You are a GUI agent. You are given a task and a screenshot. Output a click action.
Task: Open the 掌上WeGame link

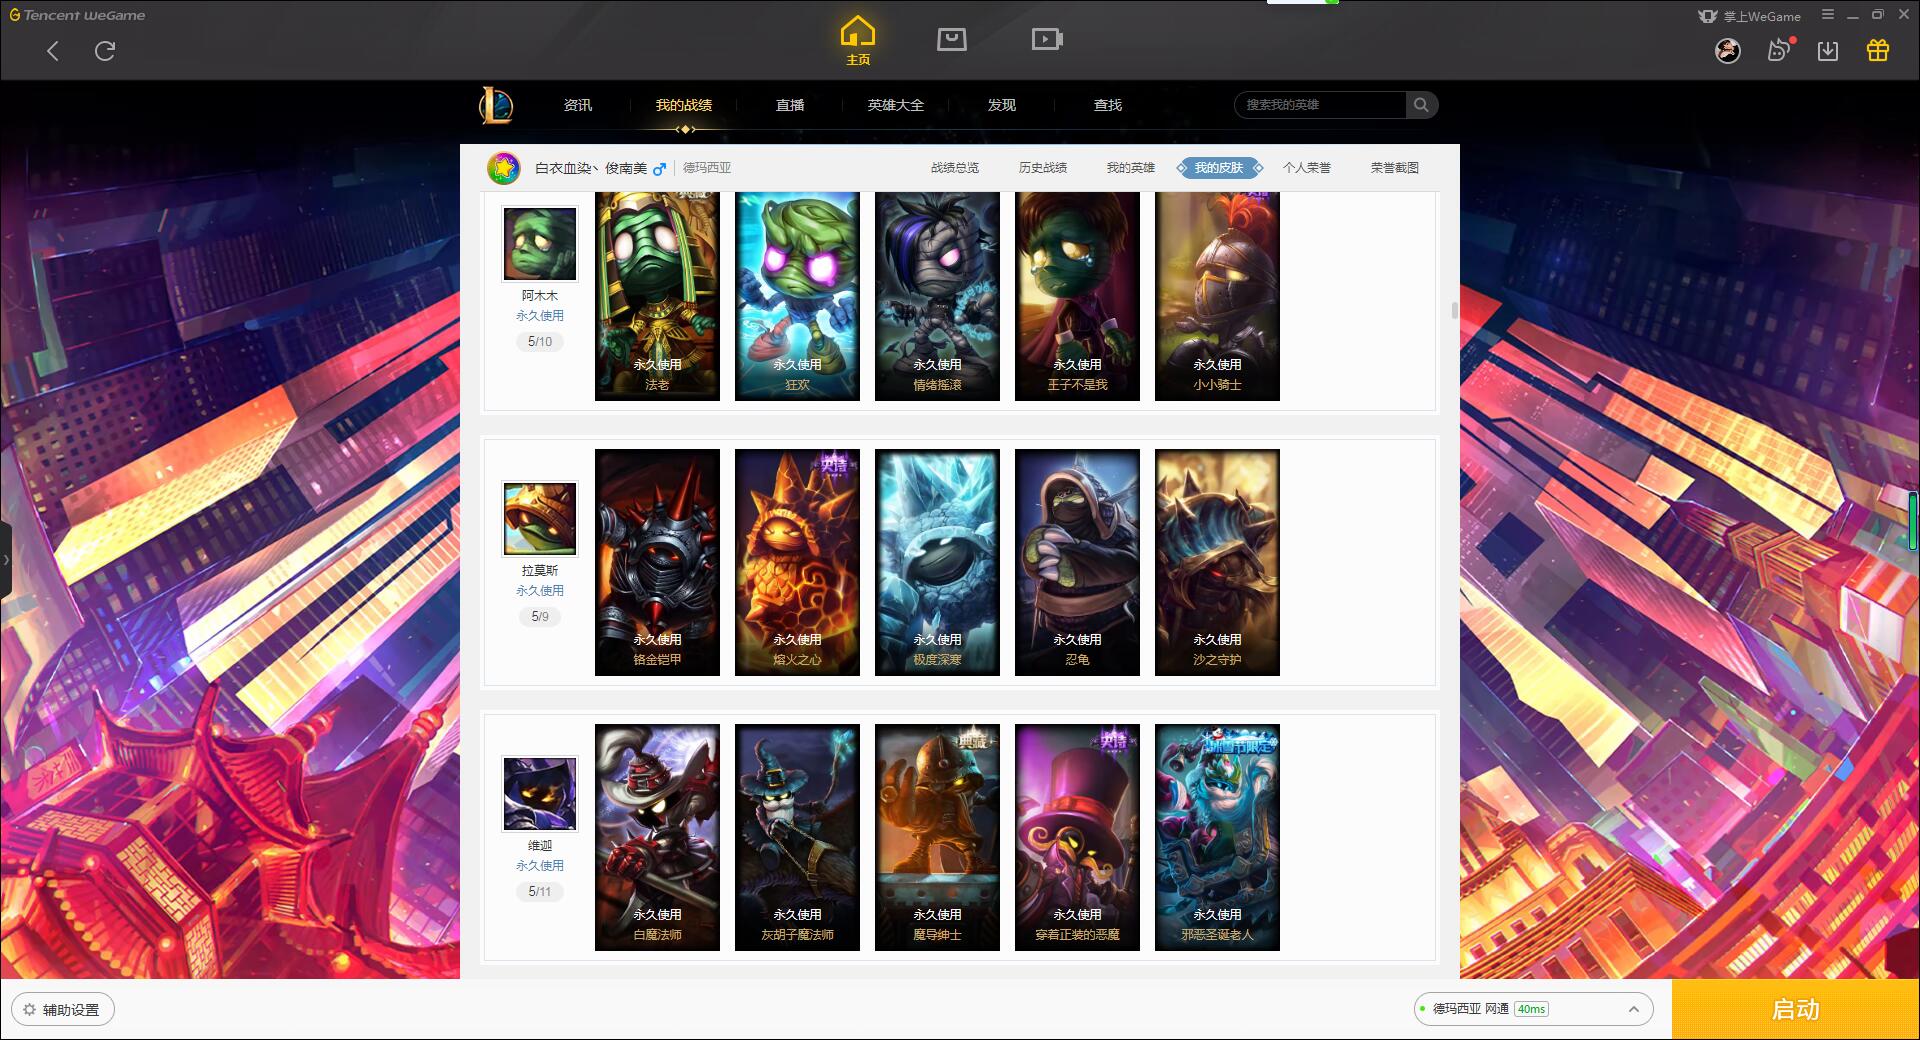tap(1749, 16)
